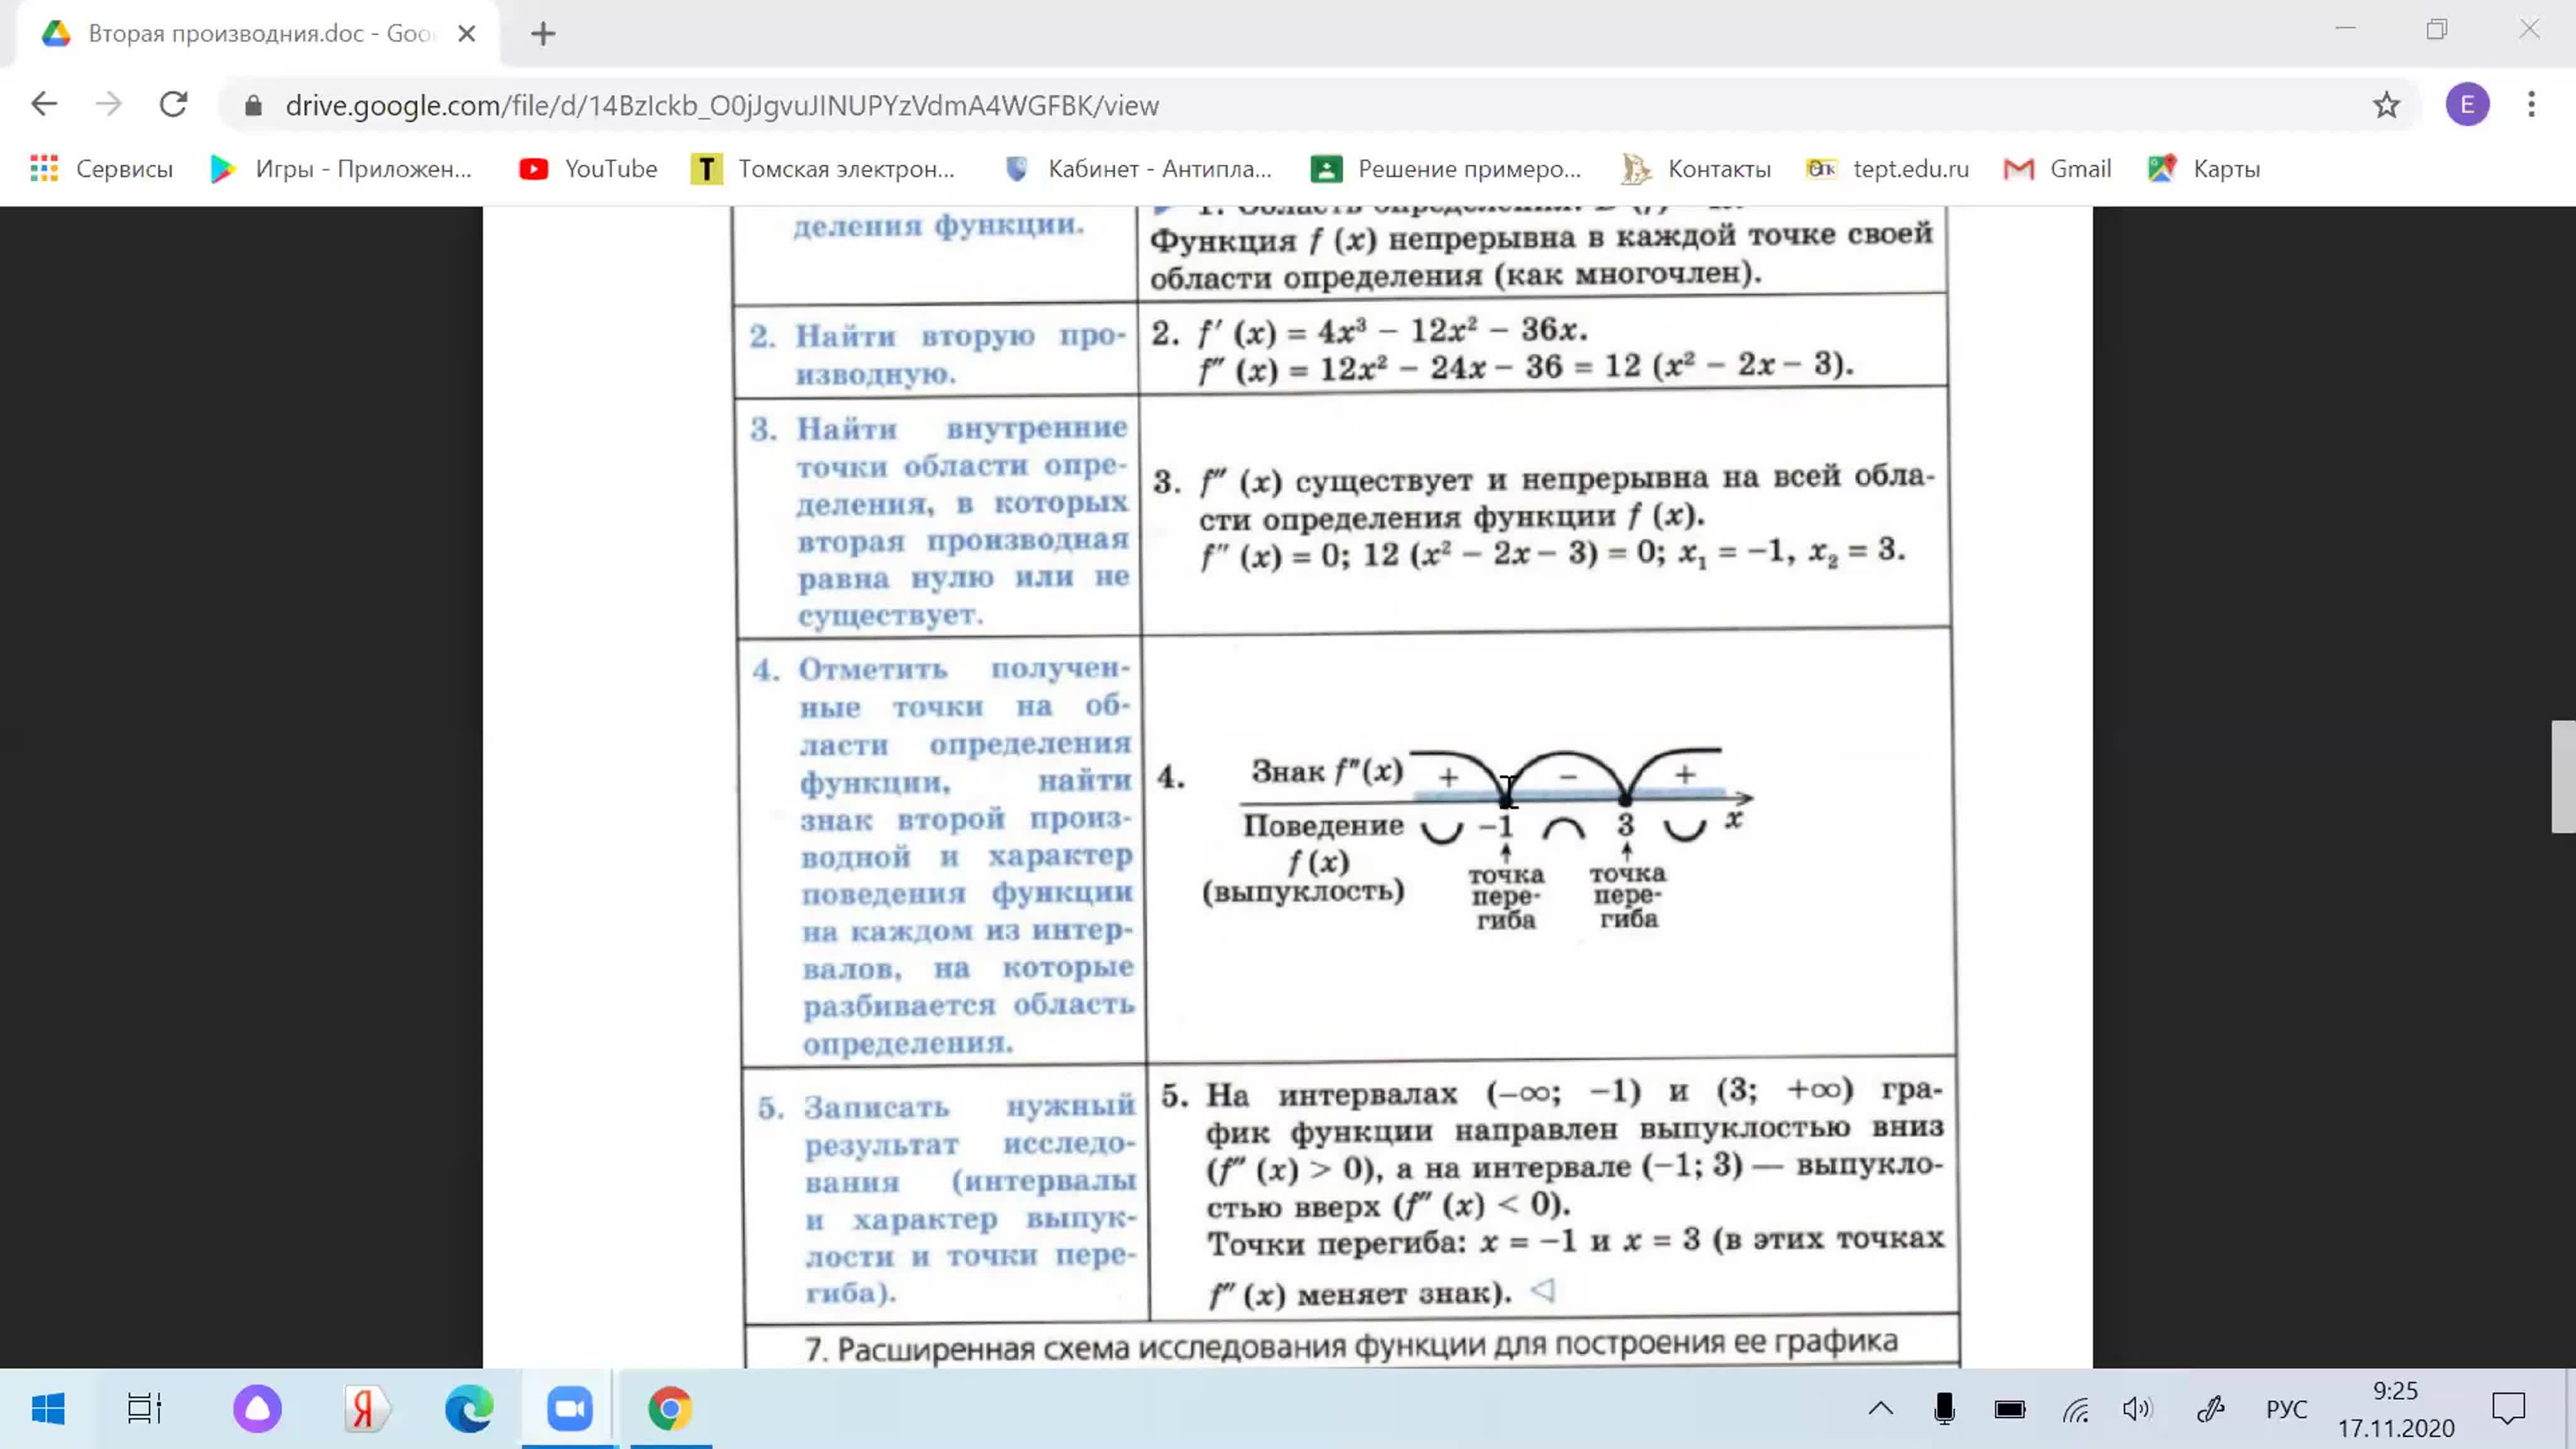Screen dimensions: 2576x1449
Task: Expand the hidden system tray icons
Action: tap(1880, 1409)
